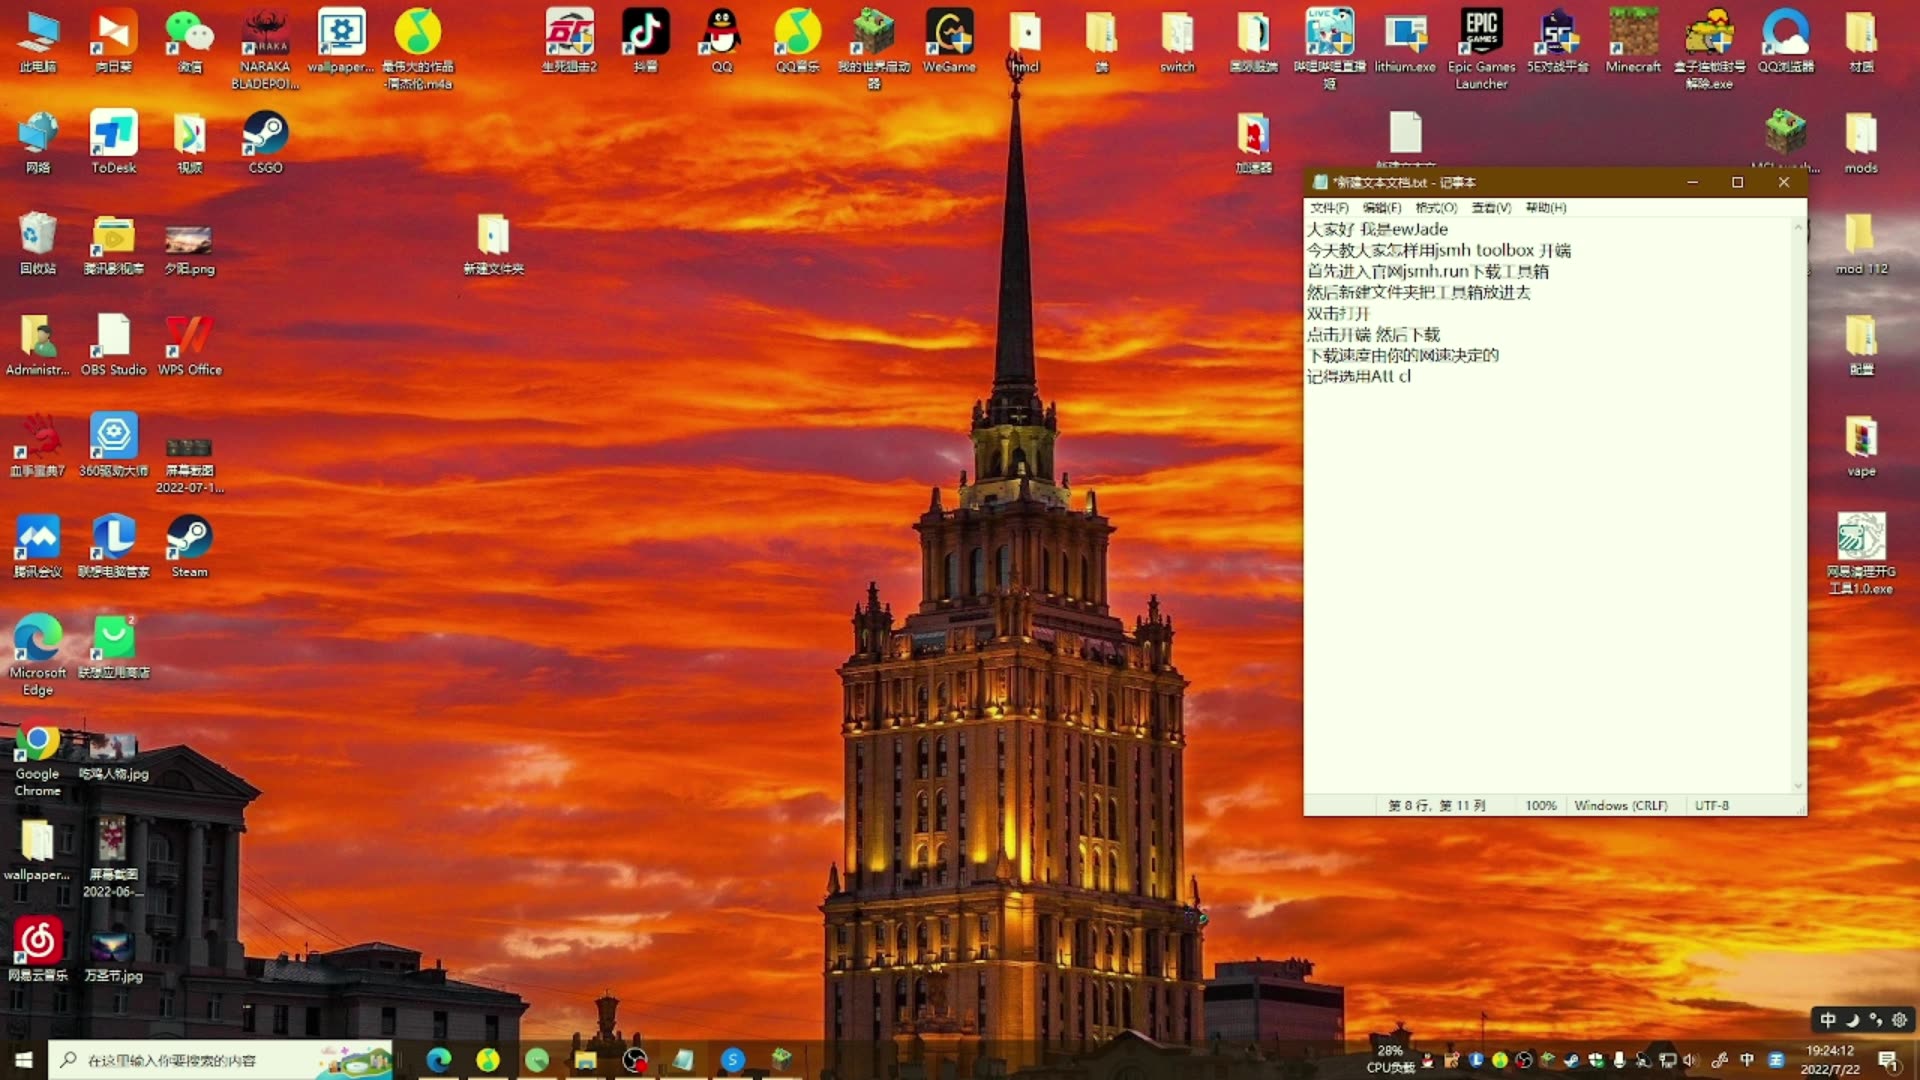Toggle IME 中 Chinese mode on floating bar
The width and height of the screenshot is (1920, 1080).
tap(1828, 1020)
